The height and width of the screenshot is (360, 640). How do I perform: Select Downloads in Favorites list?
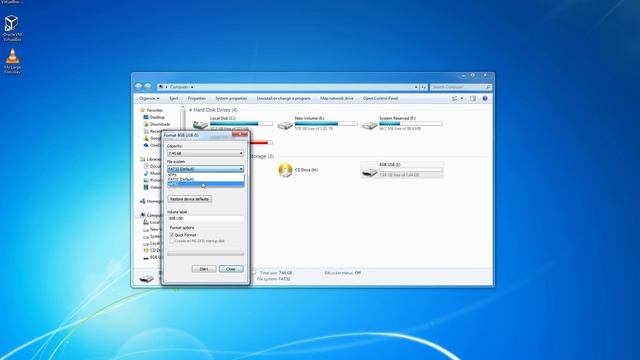click(160, 124)
